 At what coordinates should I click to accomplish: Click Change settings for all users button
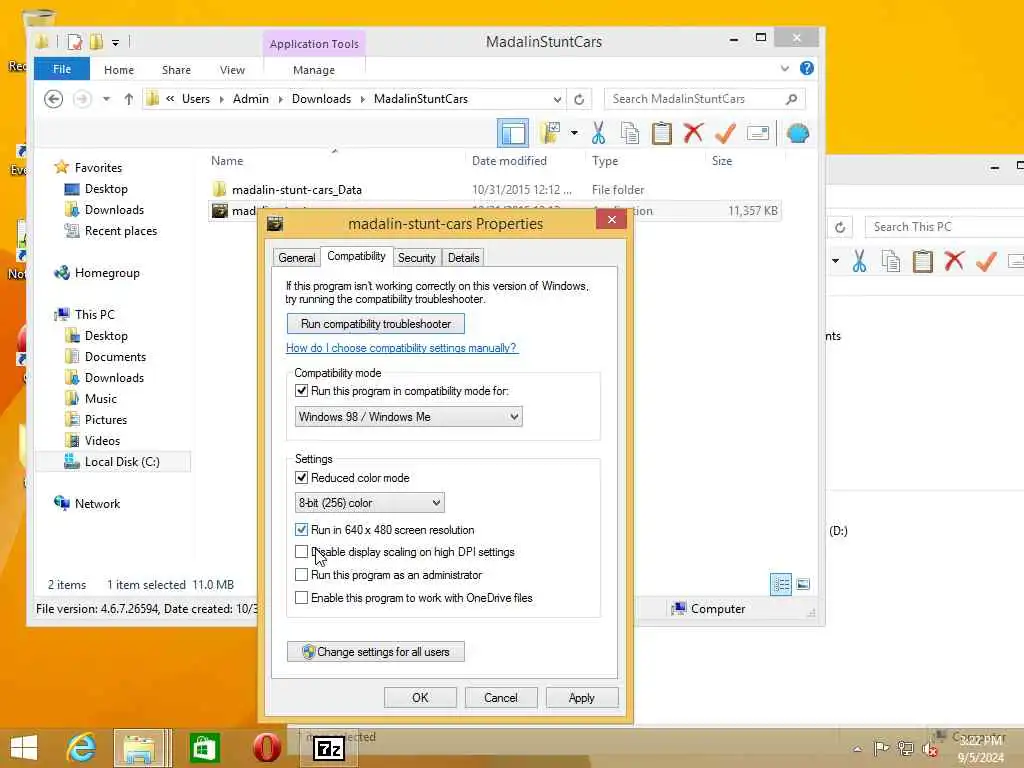click(376, 652)
